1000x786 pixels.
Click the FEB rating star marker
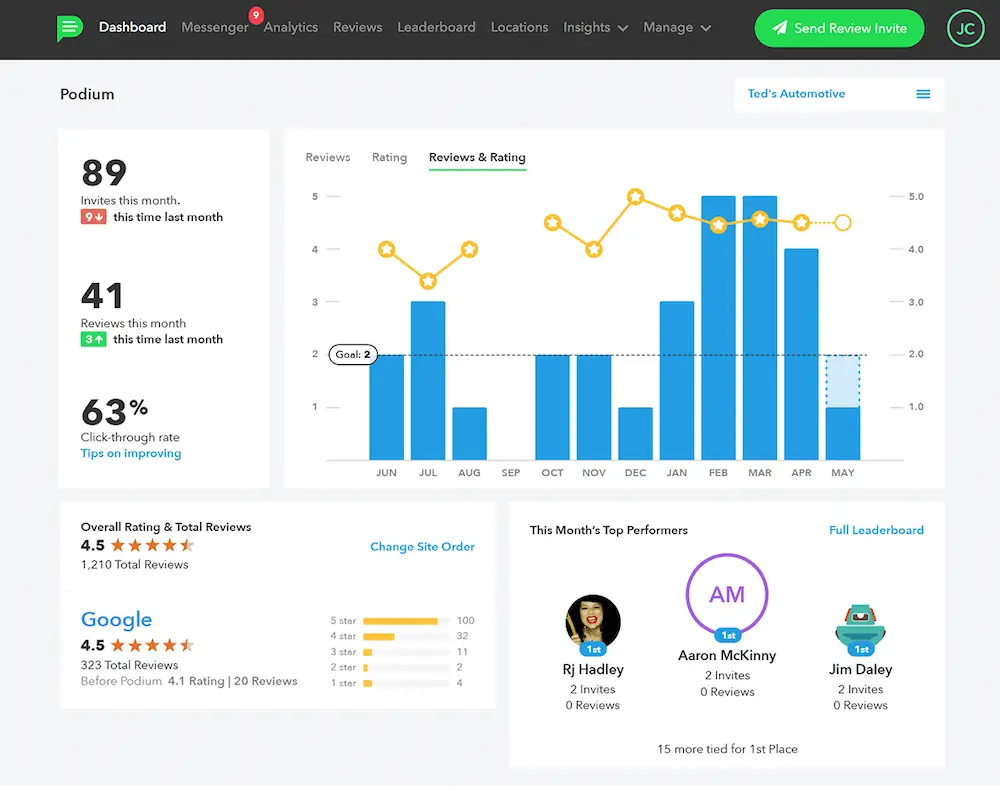(x=719, y=225)
